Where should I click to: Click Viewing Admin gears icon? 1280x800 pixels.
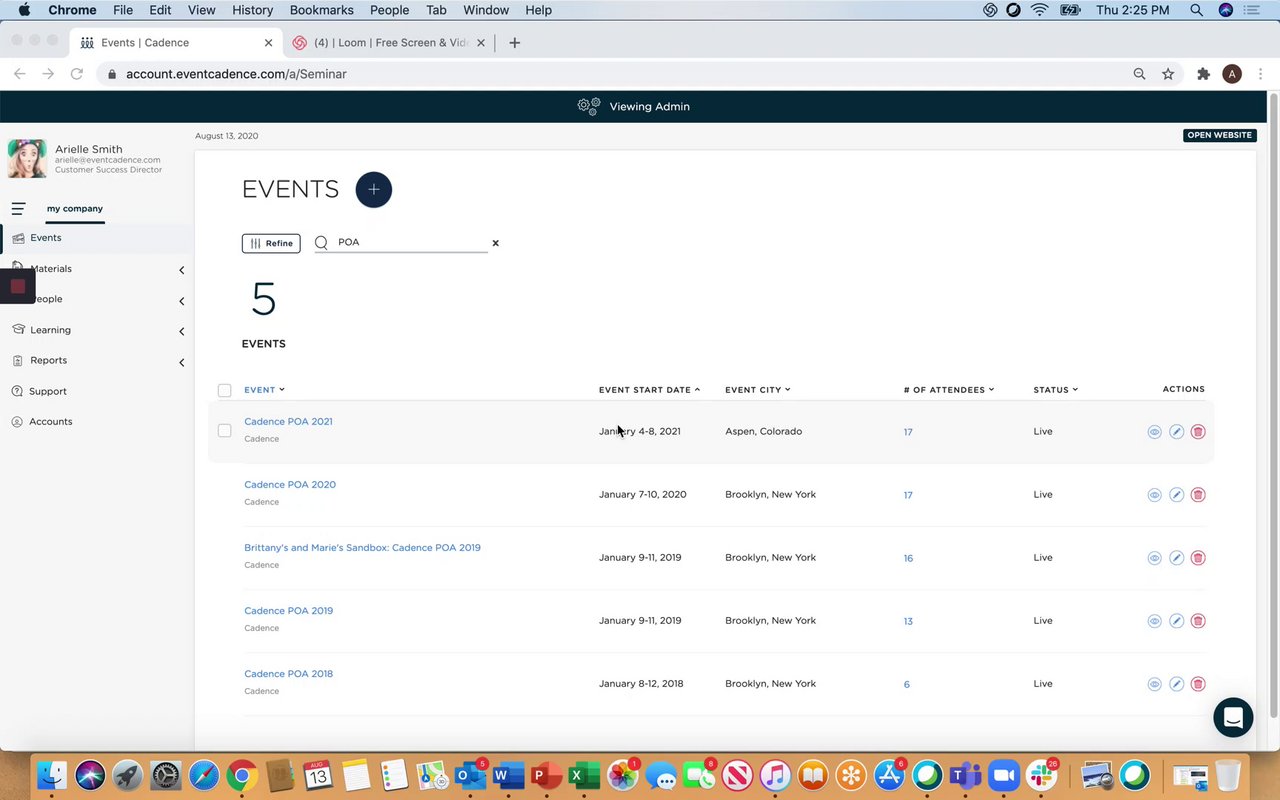click(x=589, y=106)
